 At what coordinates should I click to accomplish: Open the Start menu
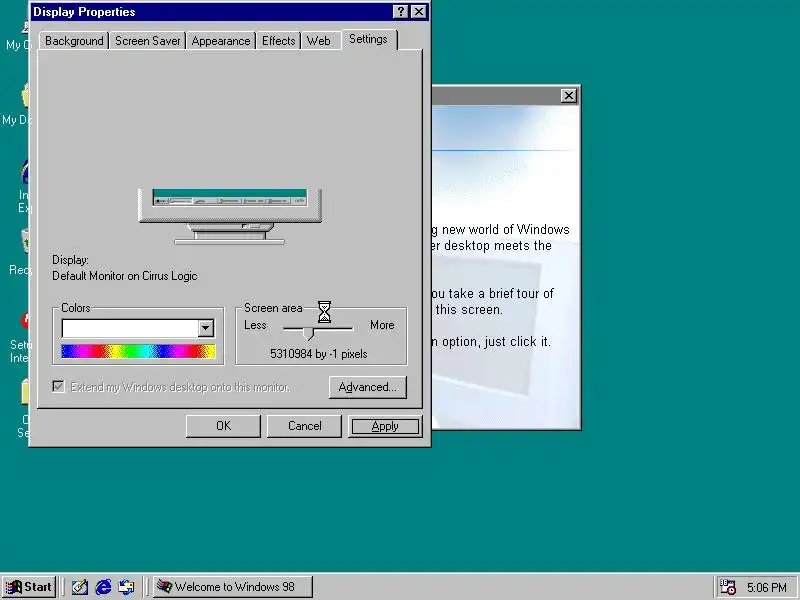click(29, 587)
